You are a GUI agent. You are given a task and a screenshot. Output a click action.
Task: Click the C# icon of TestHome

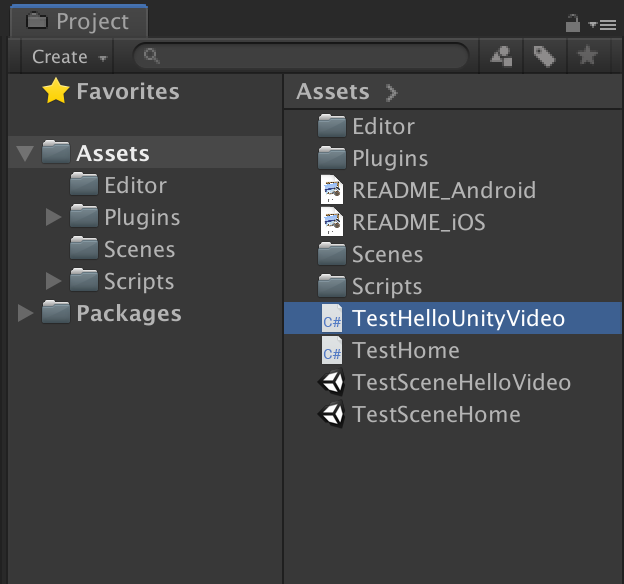click(332, 350)
